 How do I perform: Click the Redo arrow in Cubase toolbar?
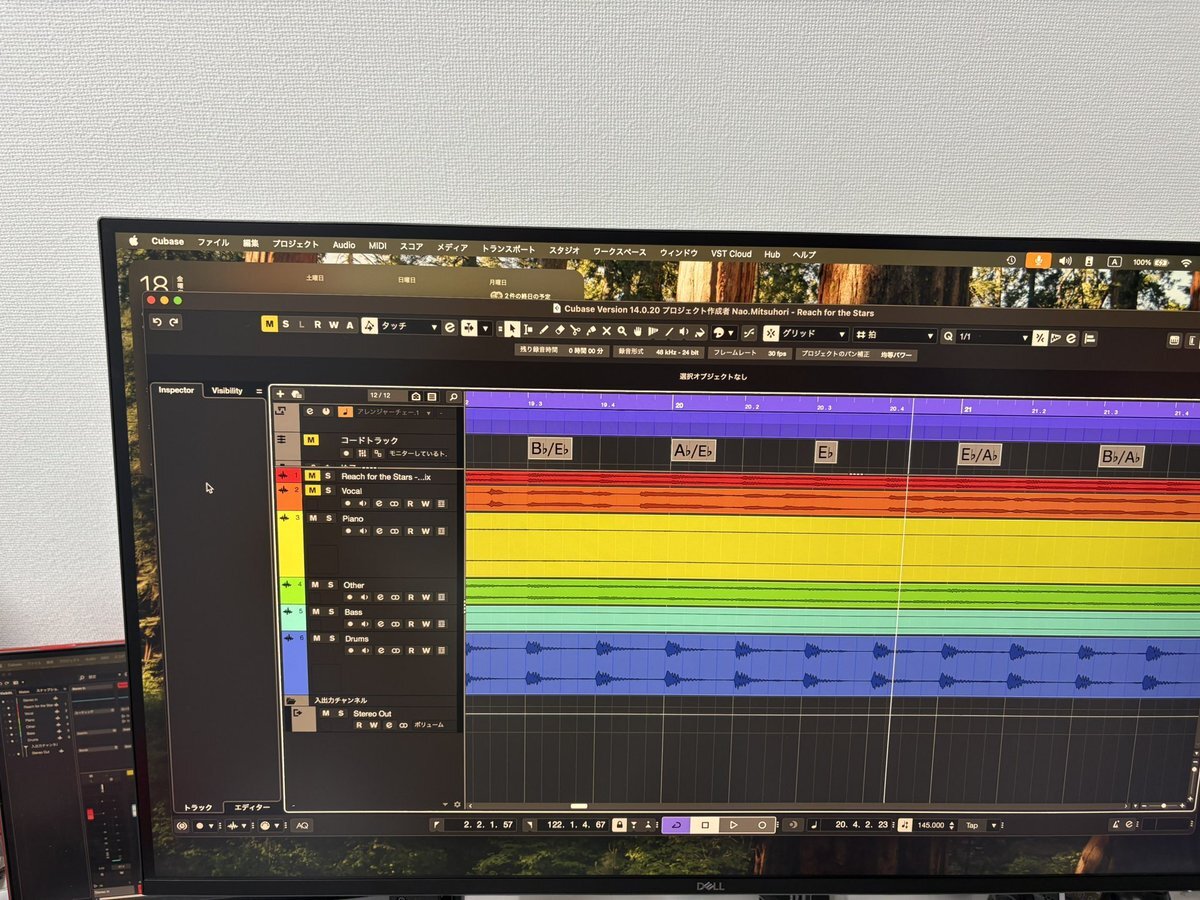(174, 322)
